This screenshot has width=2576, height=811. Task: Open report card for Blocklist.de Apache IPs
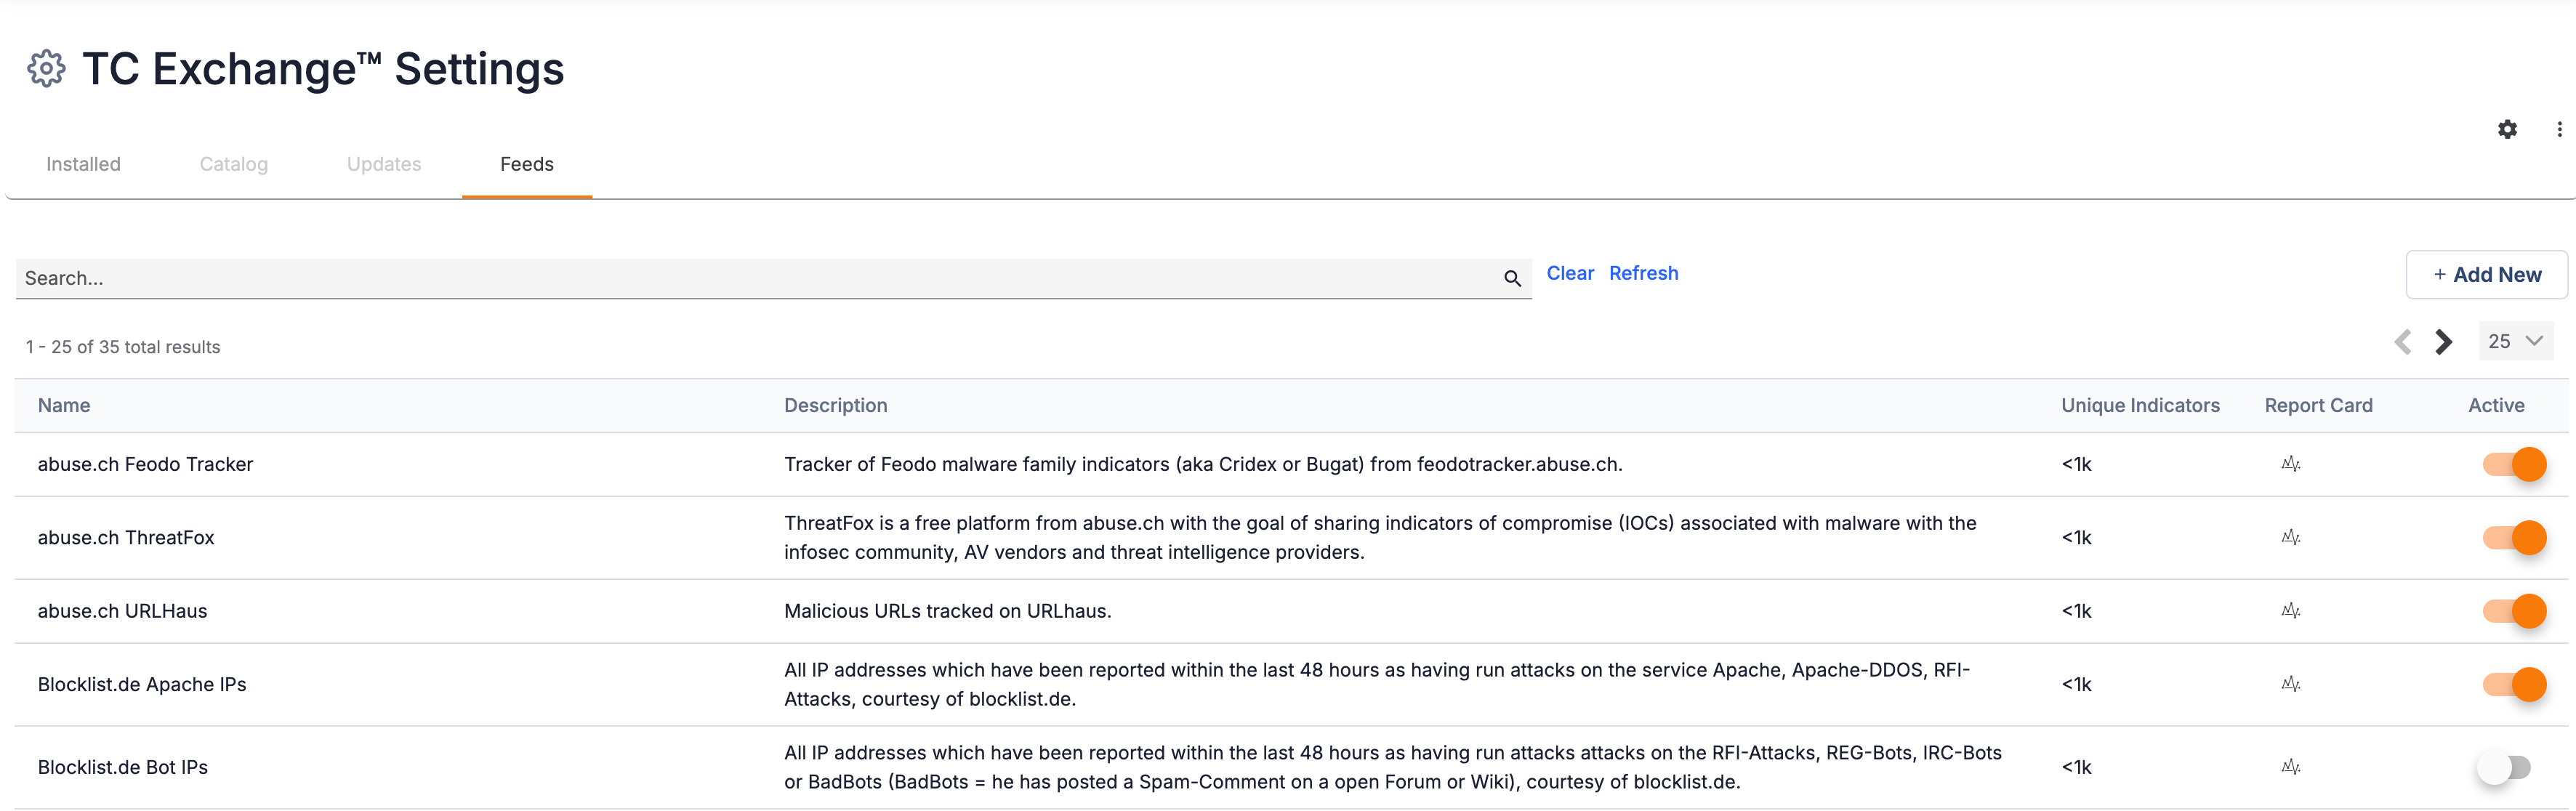pos(2290,684)
